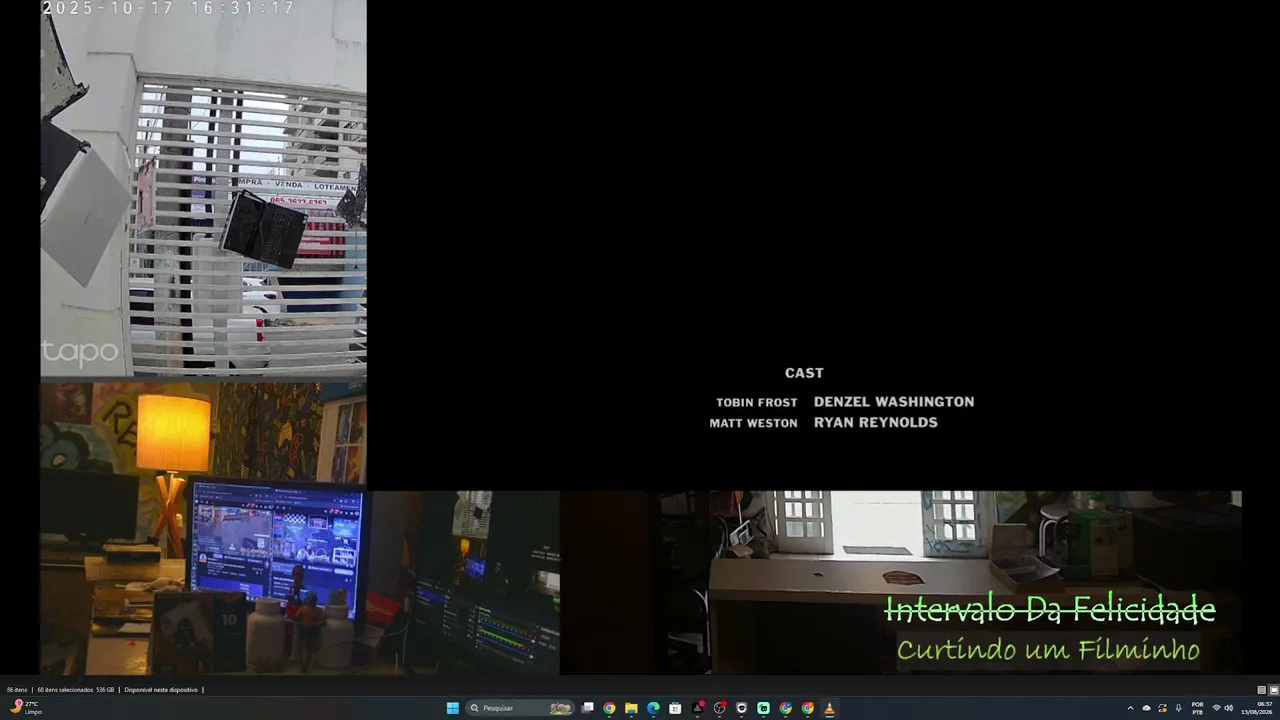Open the Windows Start menu
The width and height of the screenshot is (1280, 720).
point(453,708)
